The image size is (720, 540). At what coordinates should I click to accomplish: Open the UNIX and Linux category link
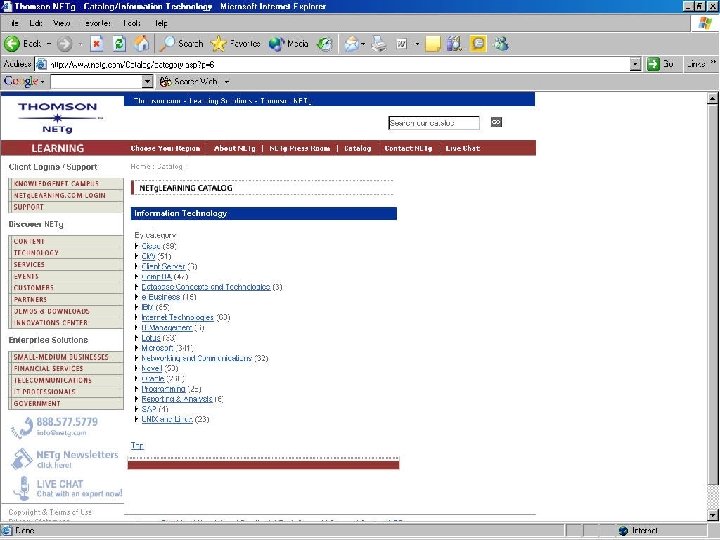pos(167,419)
